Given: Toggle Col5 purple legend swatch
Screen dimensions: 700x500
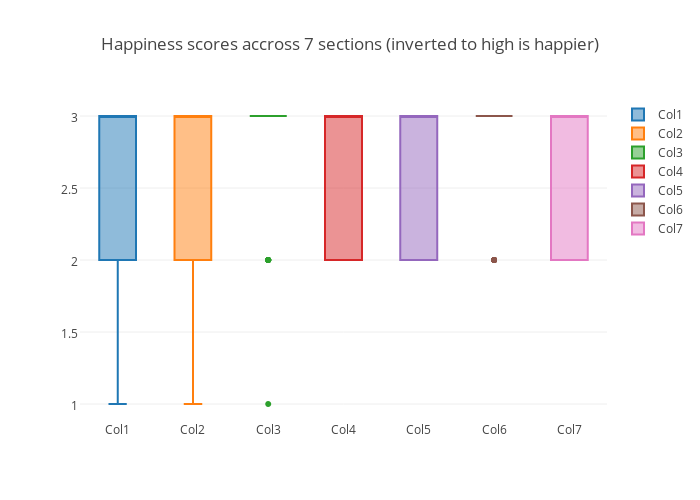Looking at the screenshot, I should click(638, 190).
